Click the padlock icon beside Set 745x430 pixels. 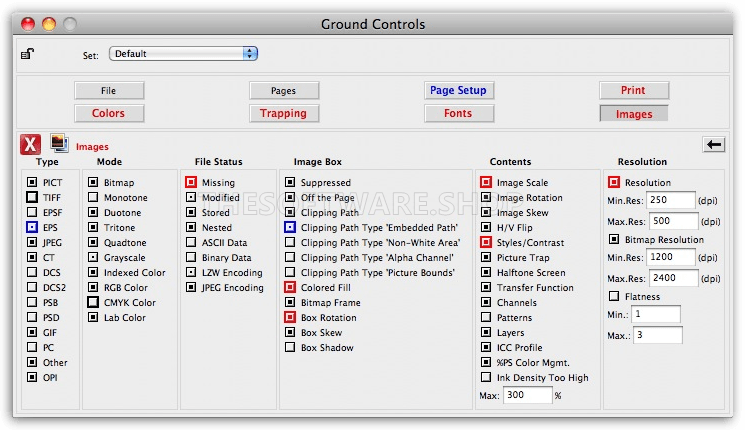click(28, 54)
